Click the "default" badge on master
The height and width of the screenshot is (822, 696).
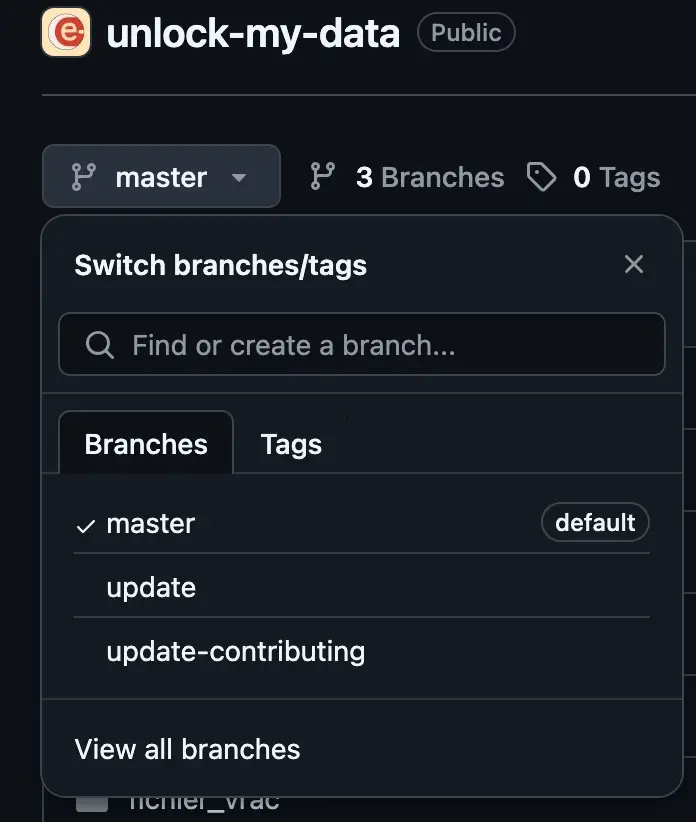coord(595,522)
